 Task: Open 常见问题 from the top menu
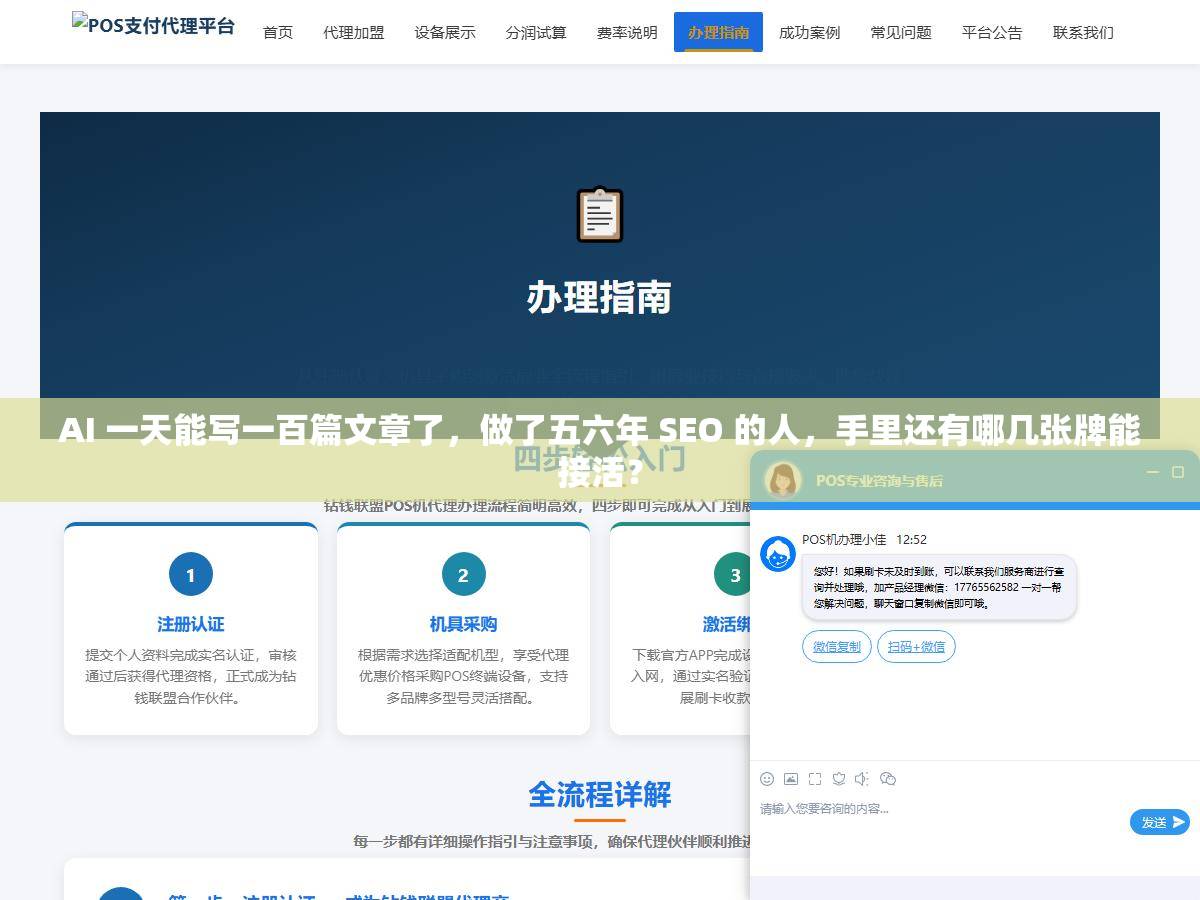point(901,32)
